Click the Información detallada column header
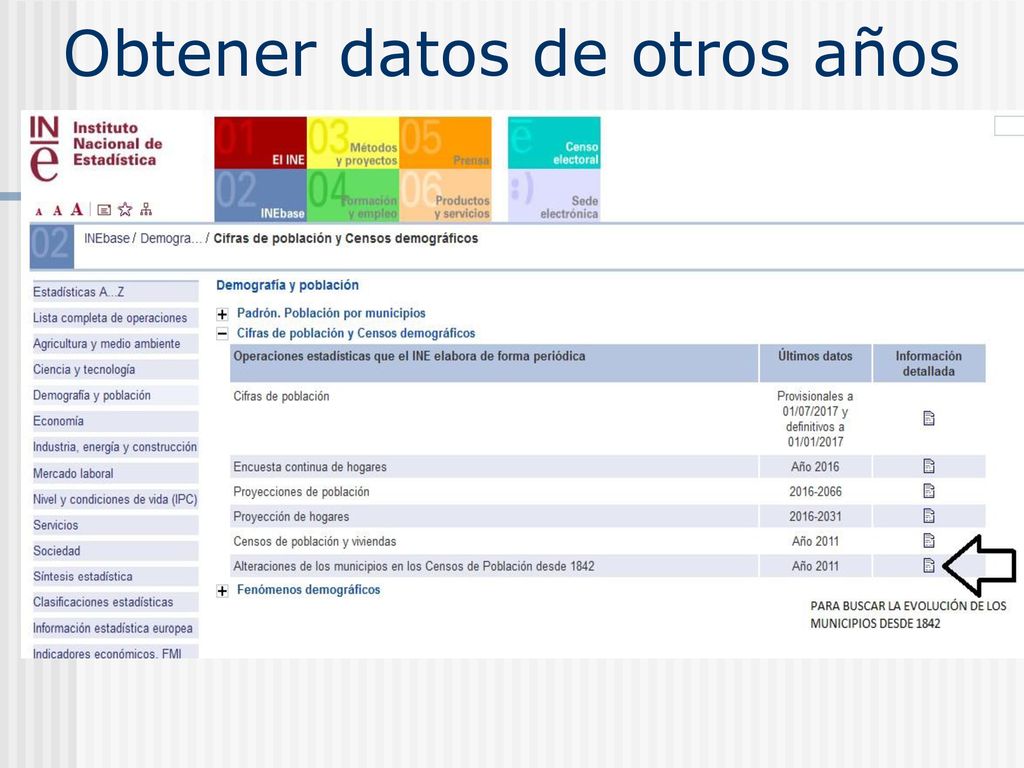The height and width of the screenshot is (768, 1024). [929, 363]
